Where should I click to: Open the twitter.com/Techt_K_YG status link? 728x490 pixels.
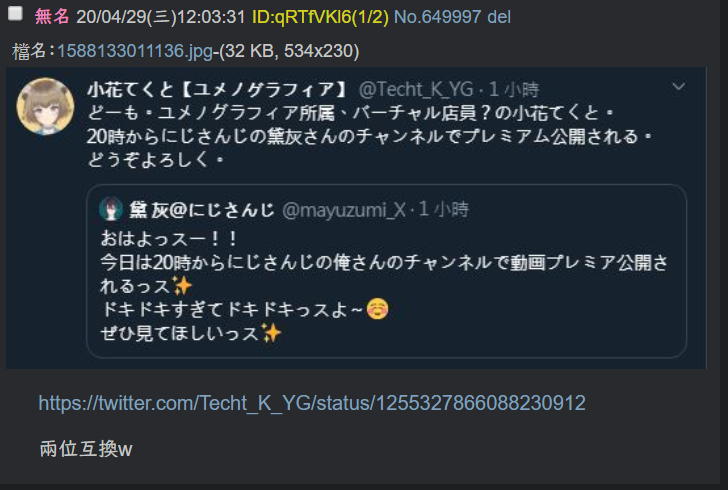[x=312, y=403]
